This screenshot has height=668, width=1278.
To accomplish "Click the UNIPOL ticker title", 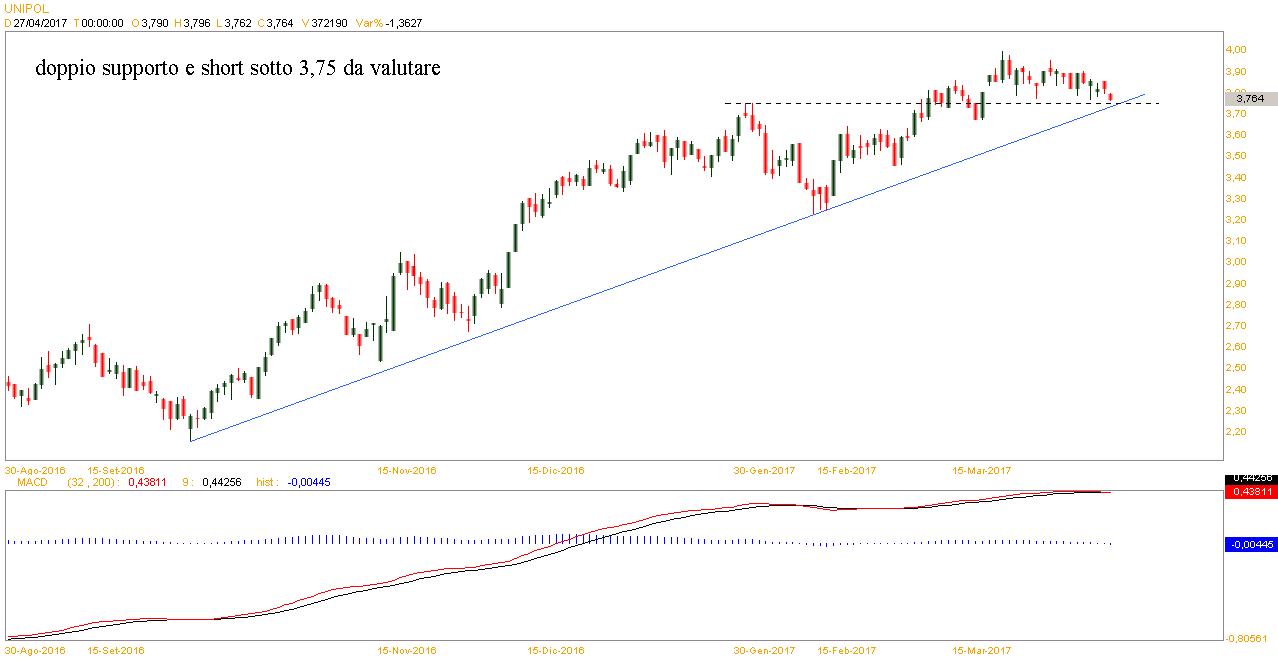I will point(26,8).
